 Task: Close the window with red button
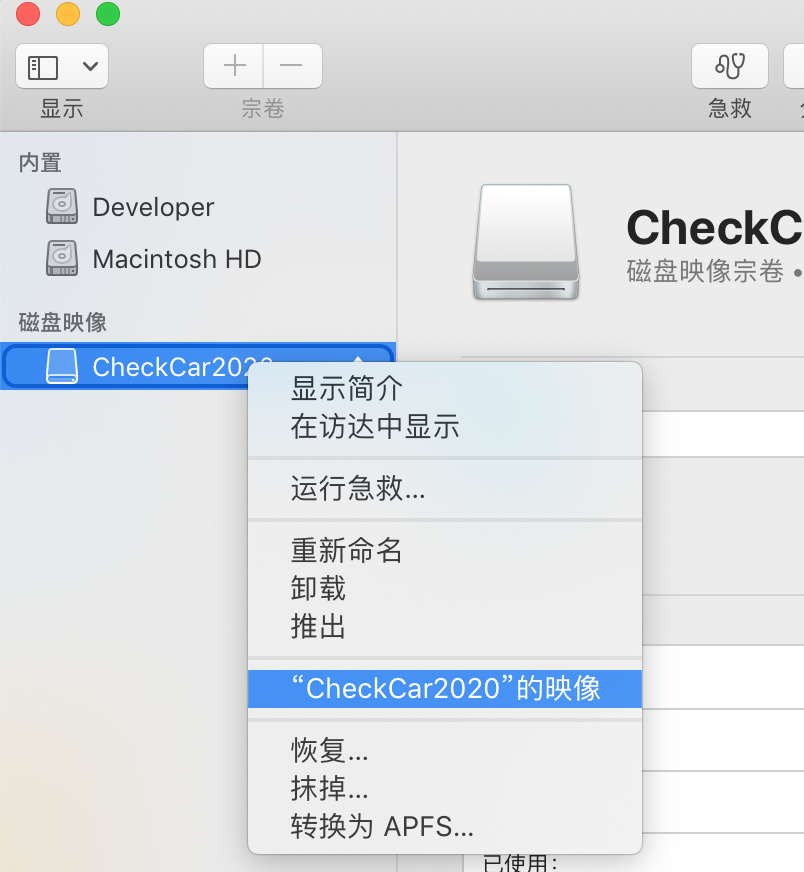(28, 14)
